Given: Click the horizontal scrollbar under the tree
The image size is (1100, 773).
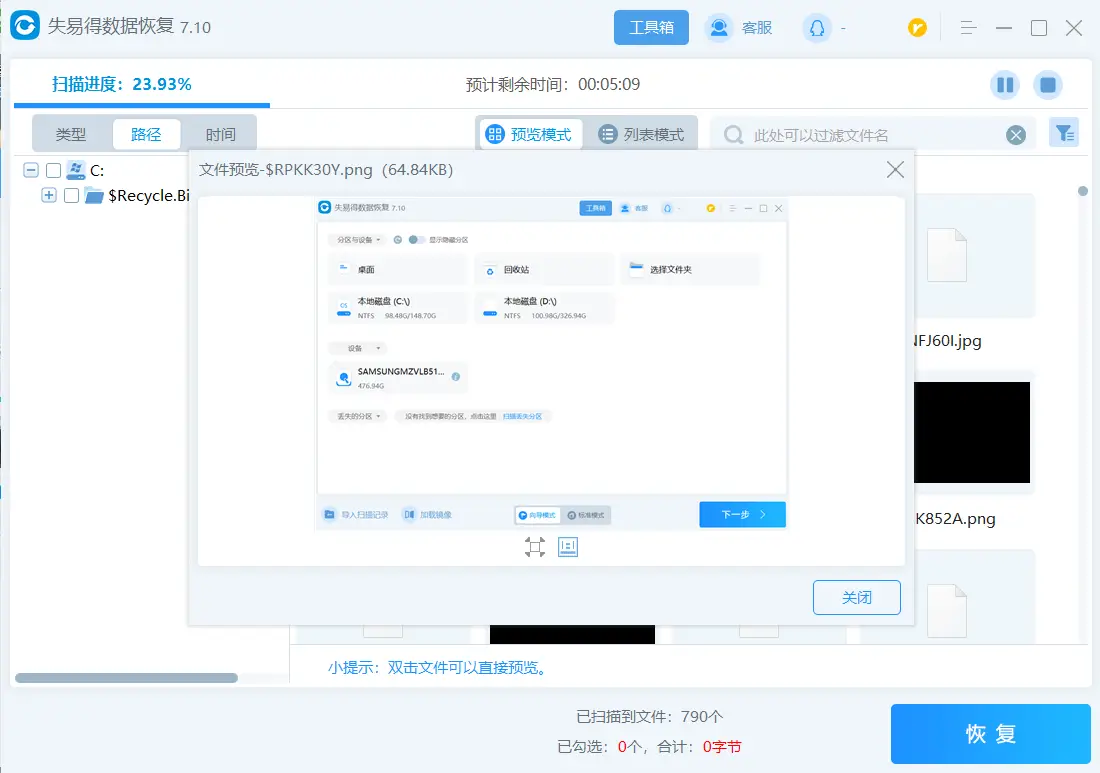Looking at the screenshot, I should [126, 678].
